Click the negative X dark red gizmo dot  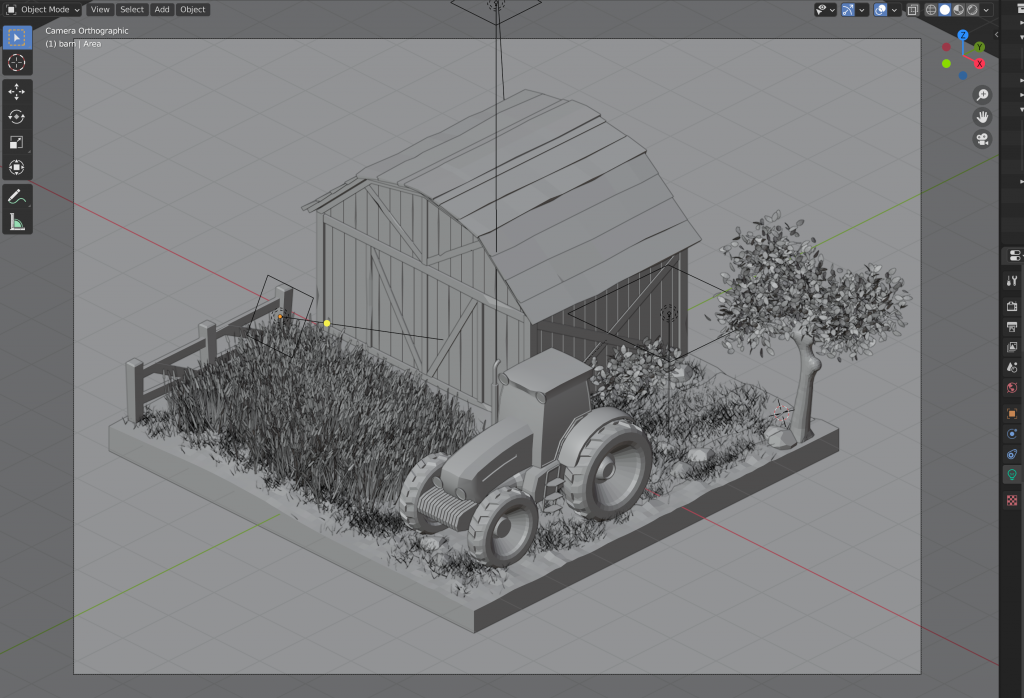(x=946, y=47)
